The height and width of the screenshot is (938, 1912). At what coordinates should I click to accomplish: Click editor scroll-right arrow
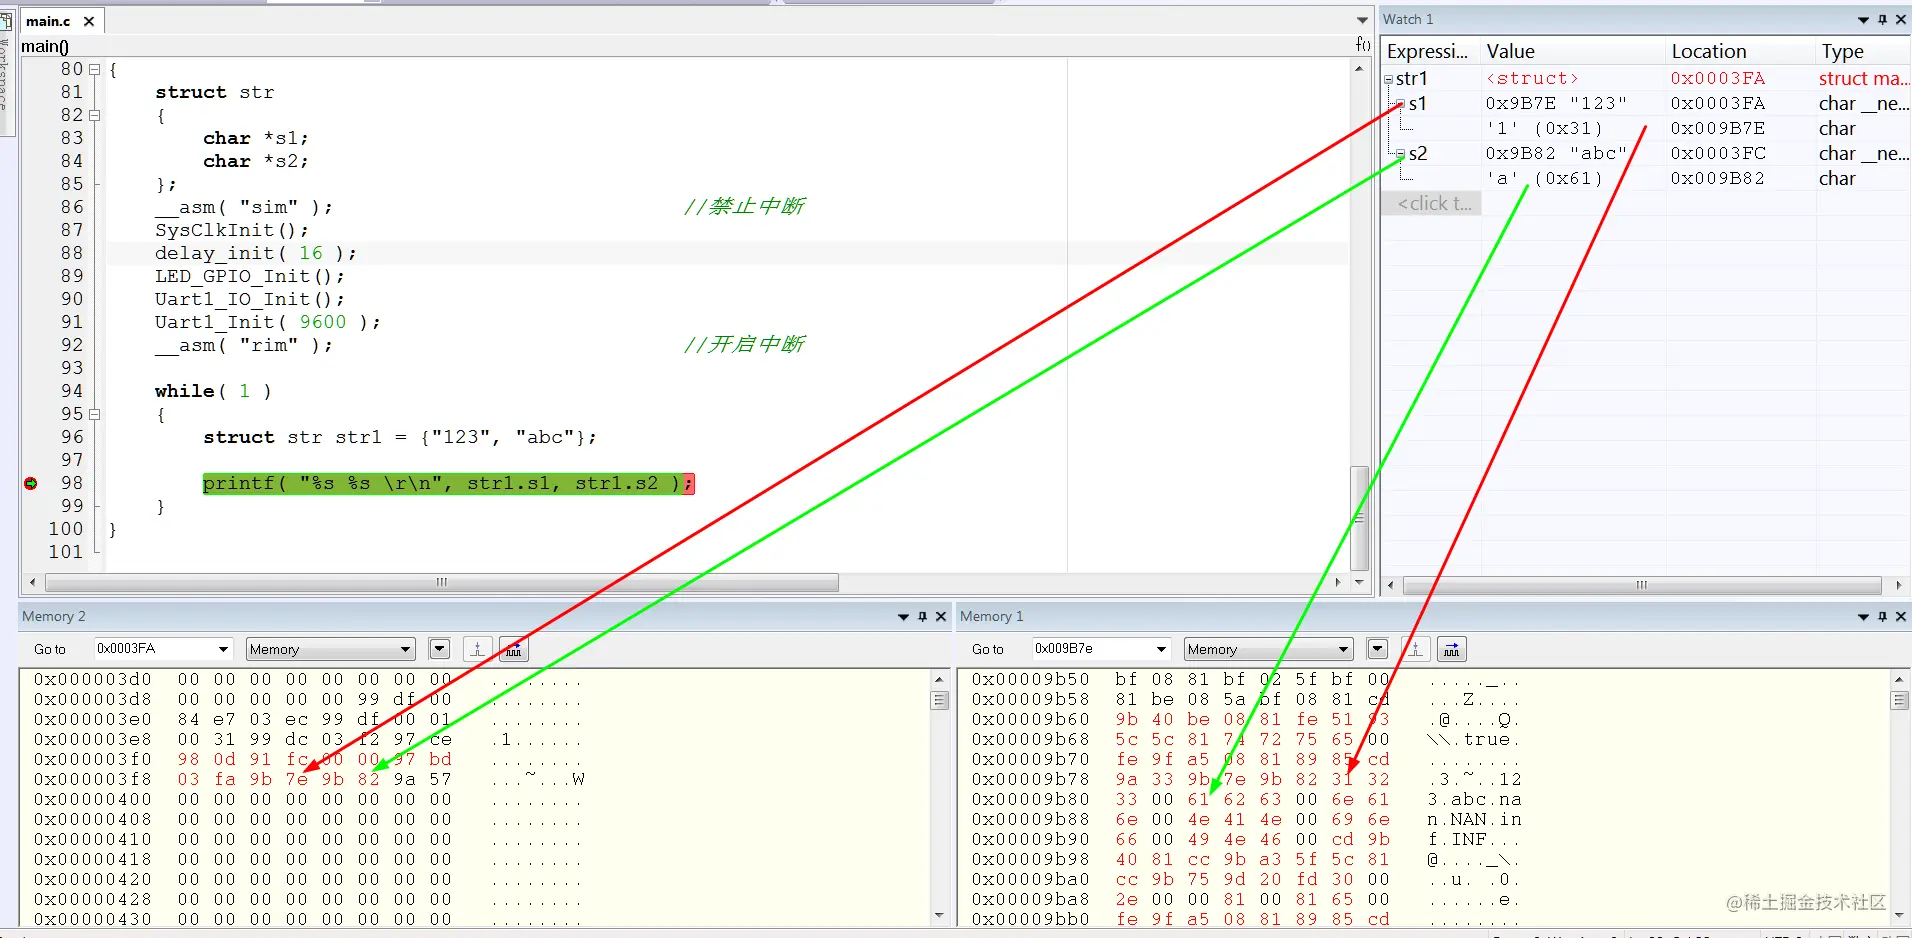(1338, 582)
